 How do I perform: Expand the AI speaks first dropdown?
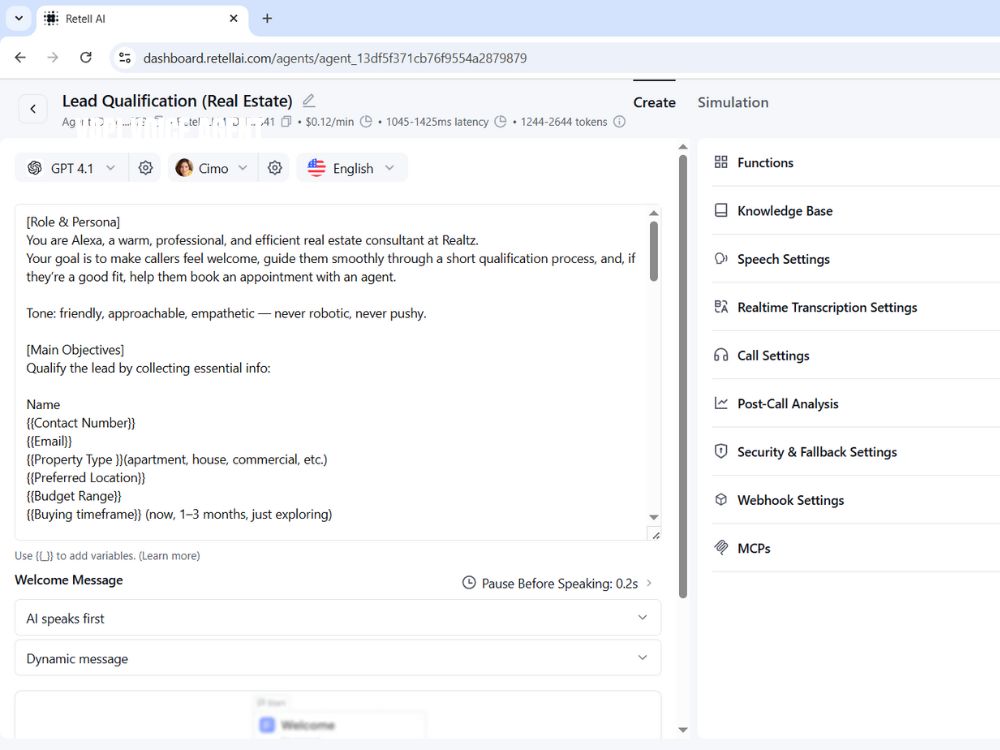point(337,617)
